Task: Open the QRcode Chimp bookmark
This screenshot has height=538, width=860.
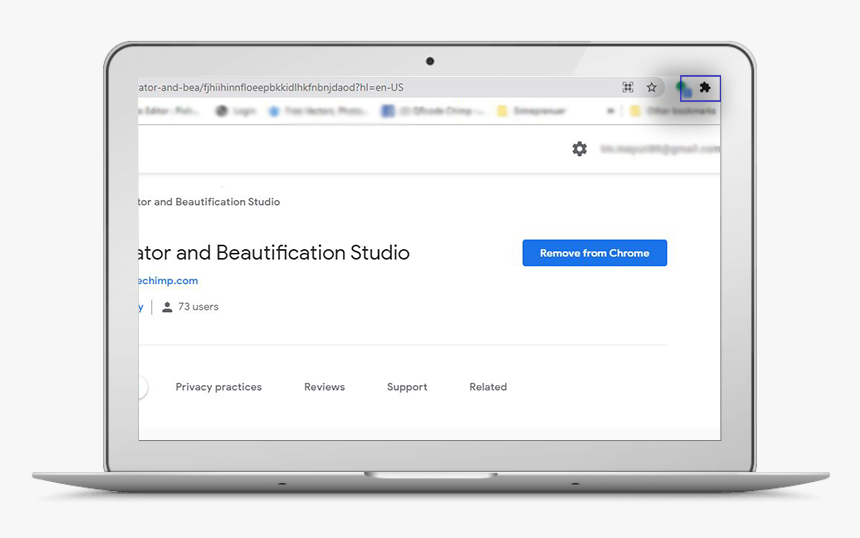Action: point(433,111)
